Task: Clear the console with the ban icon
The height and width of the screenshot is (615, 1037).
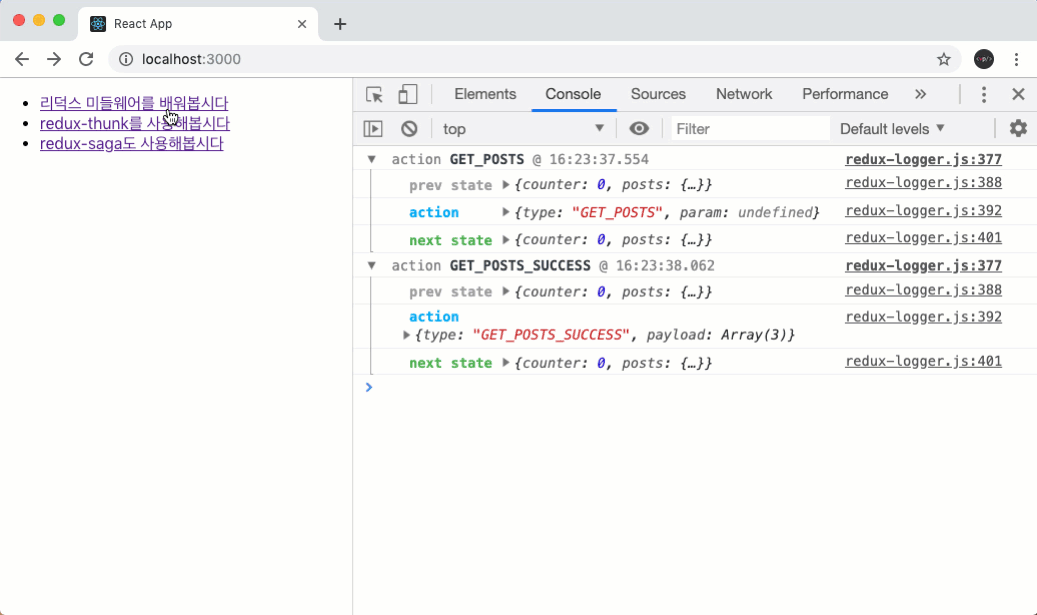Action: point(409,128)
